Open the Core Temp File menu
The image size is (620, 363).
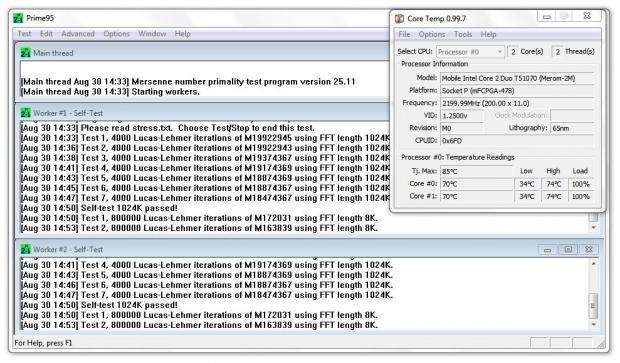(x=404, y=34)
